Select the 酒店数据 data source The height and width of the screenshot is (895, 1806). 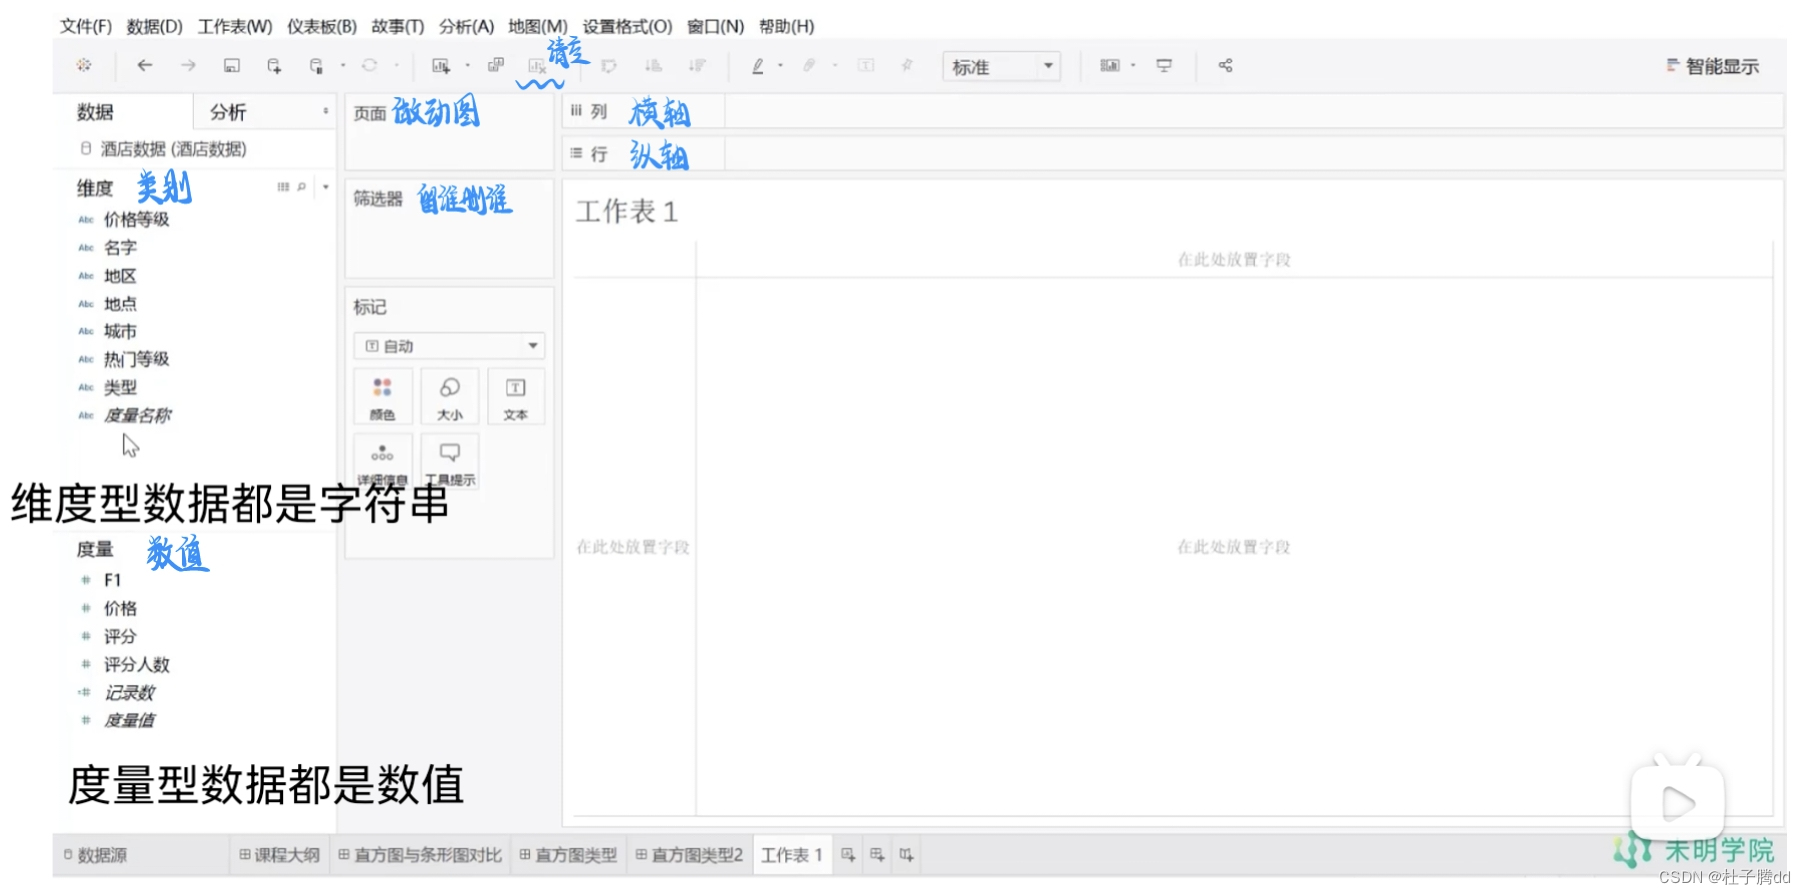tap(173, 149)
